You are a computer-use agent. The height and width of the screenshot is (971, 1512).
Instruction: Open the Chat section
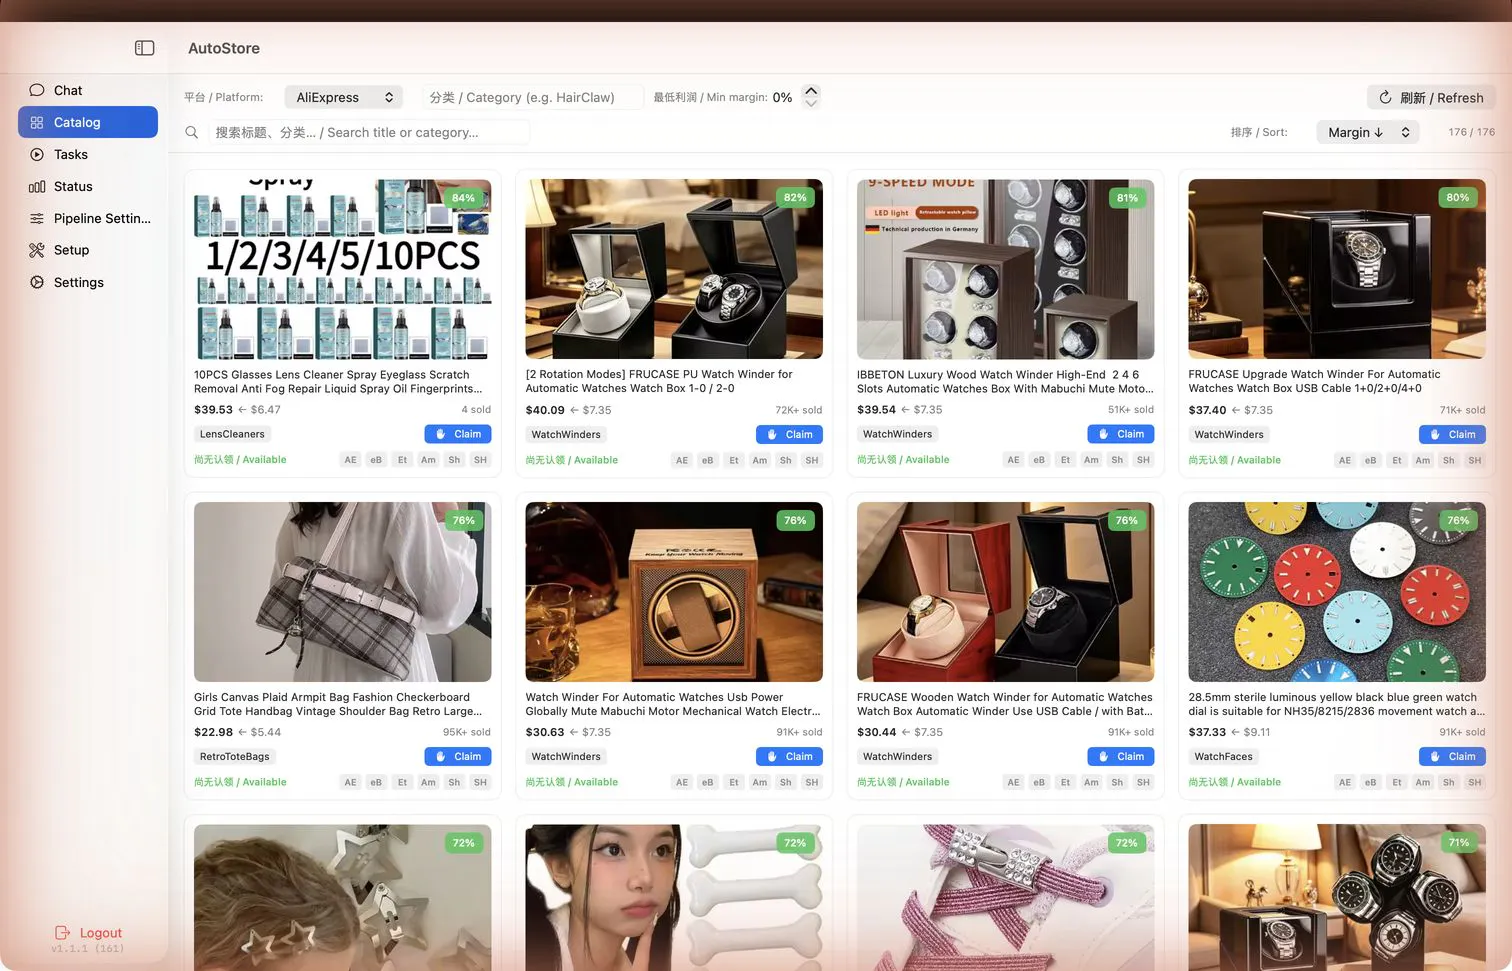(x=88, y=90)
